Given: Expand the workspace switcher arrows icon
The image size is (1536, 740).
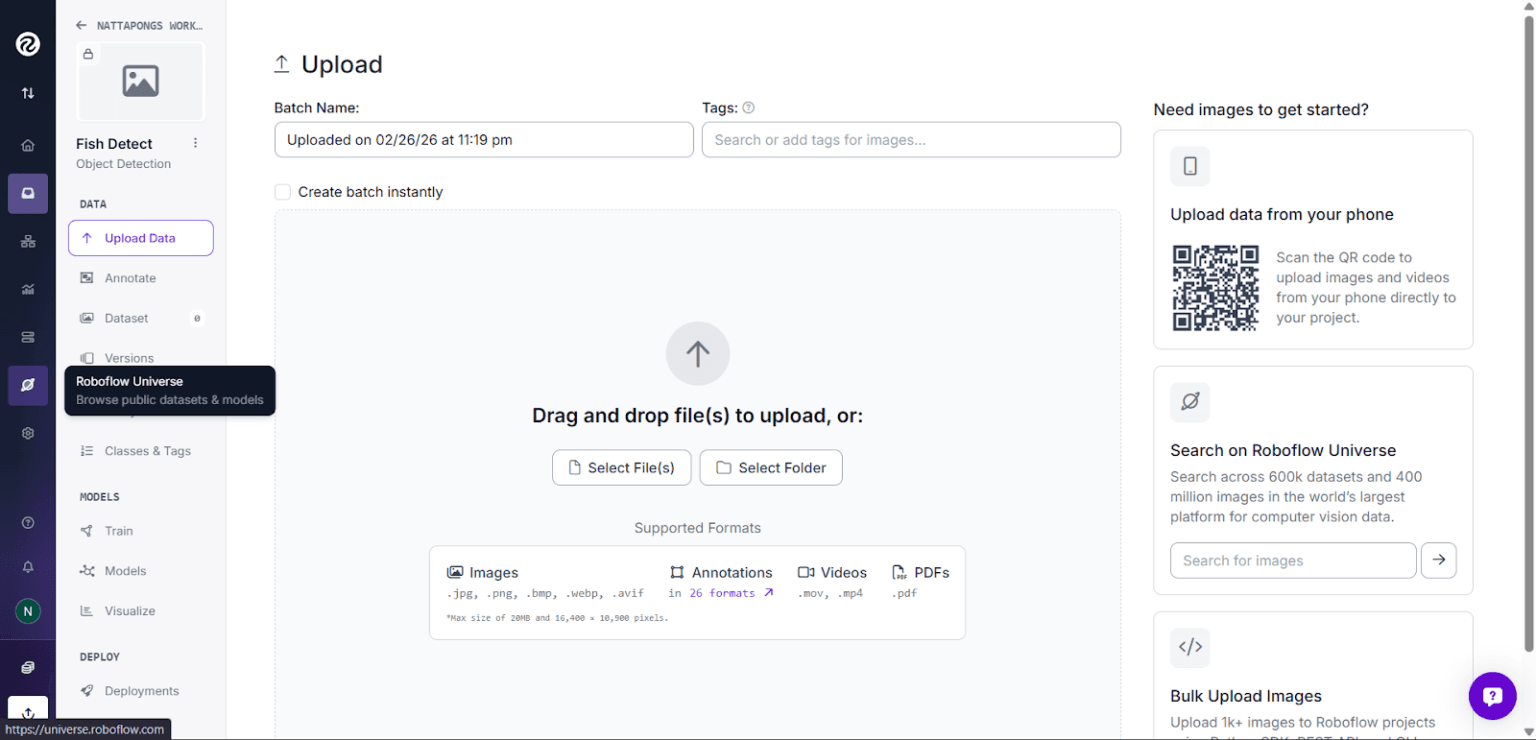Looking at the screenshot, I should coord(28,93).
